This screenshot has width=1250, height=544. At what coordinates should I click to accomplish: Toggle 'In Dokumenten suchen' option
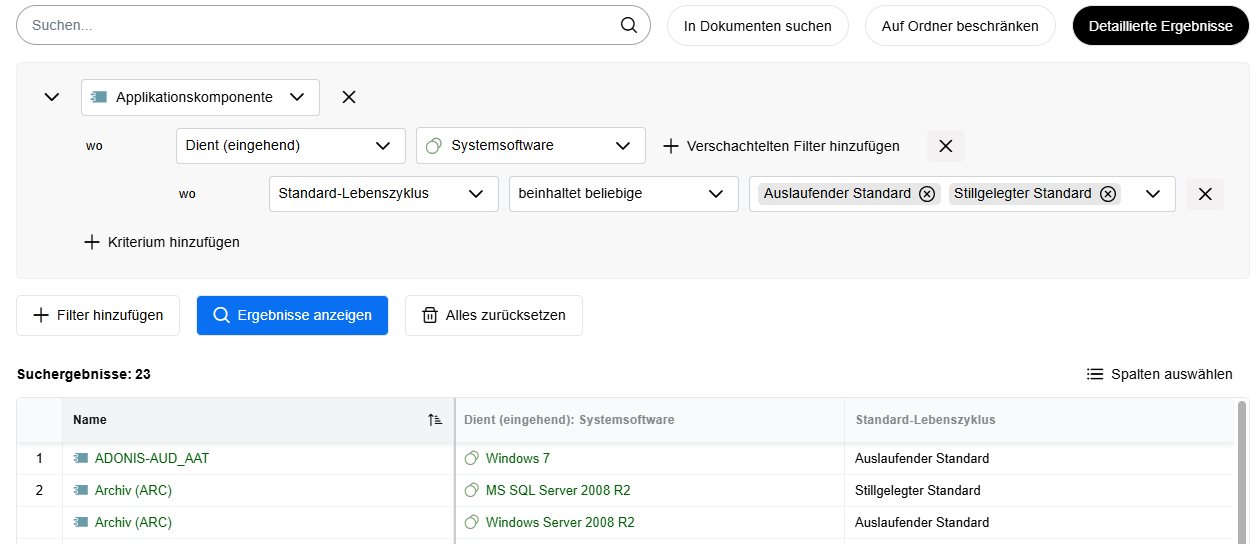click(x=757, y=26)
